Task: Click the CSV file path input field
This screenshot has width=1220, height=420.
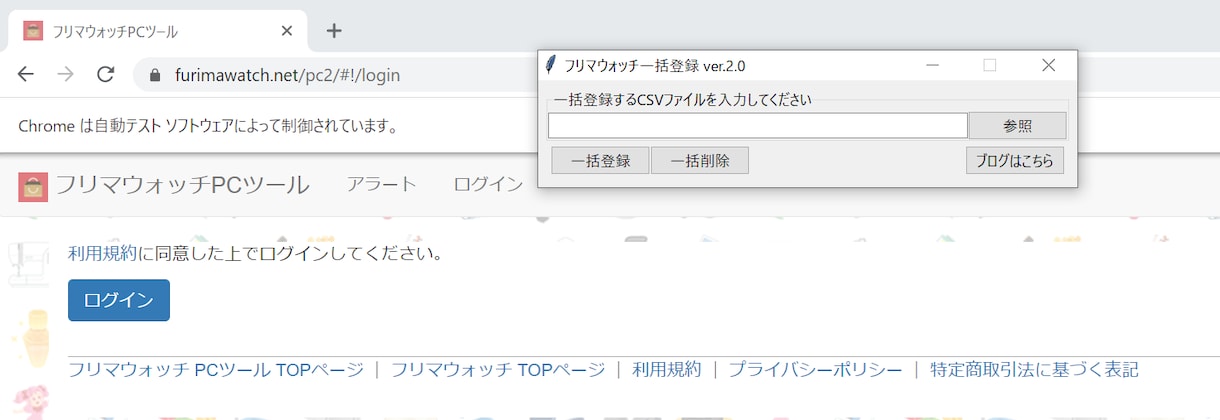Action: 758,126
